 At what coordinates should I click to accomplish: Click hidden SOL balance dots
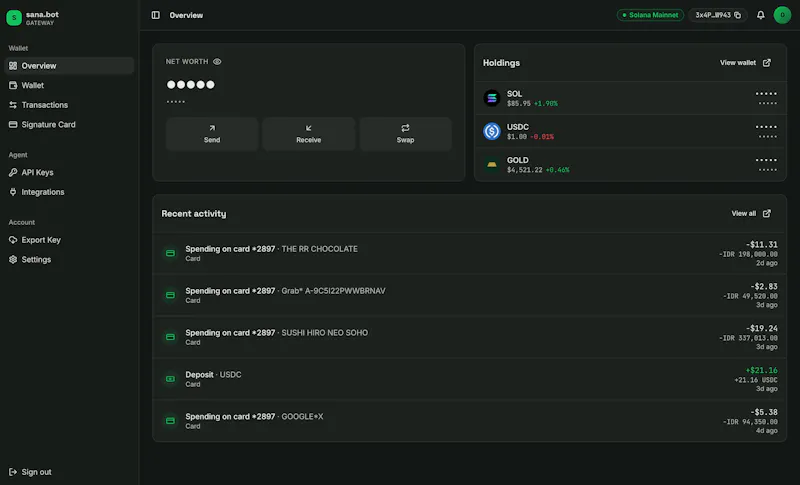tap(766, 94)
